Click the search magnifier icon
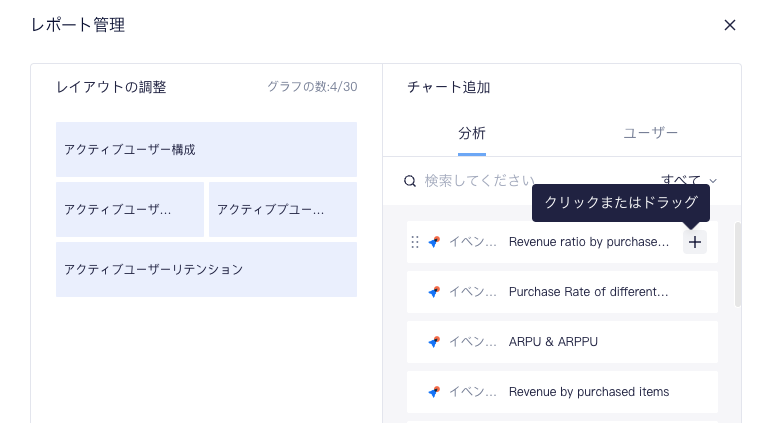This screenshot has width=769, height=423. pos(410,181)
